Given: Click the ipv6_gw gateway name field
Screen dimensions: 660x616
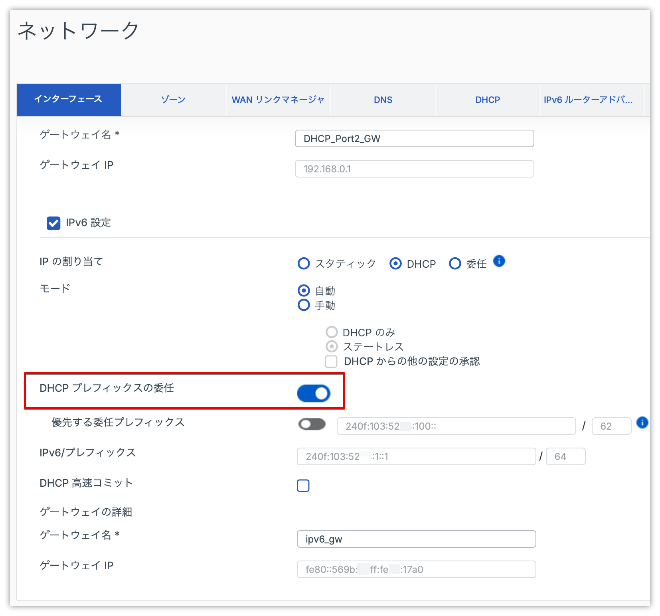Looking at the screenshot, I should (x=416, y=539).
